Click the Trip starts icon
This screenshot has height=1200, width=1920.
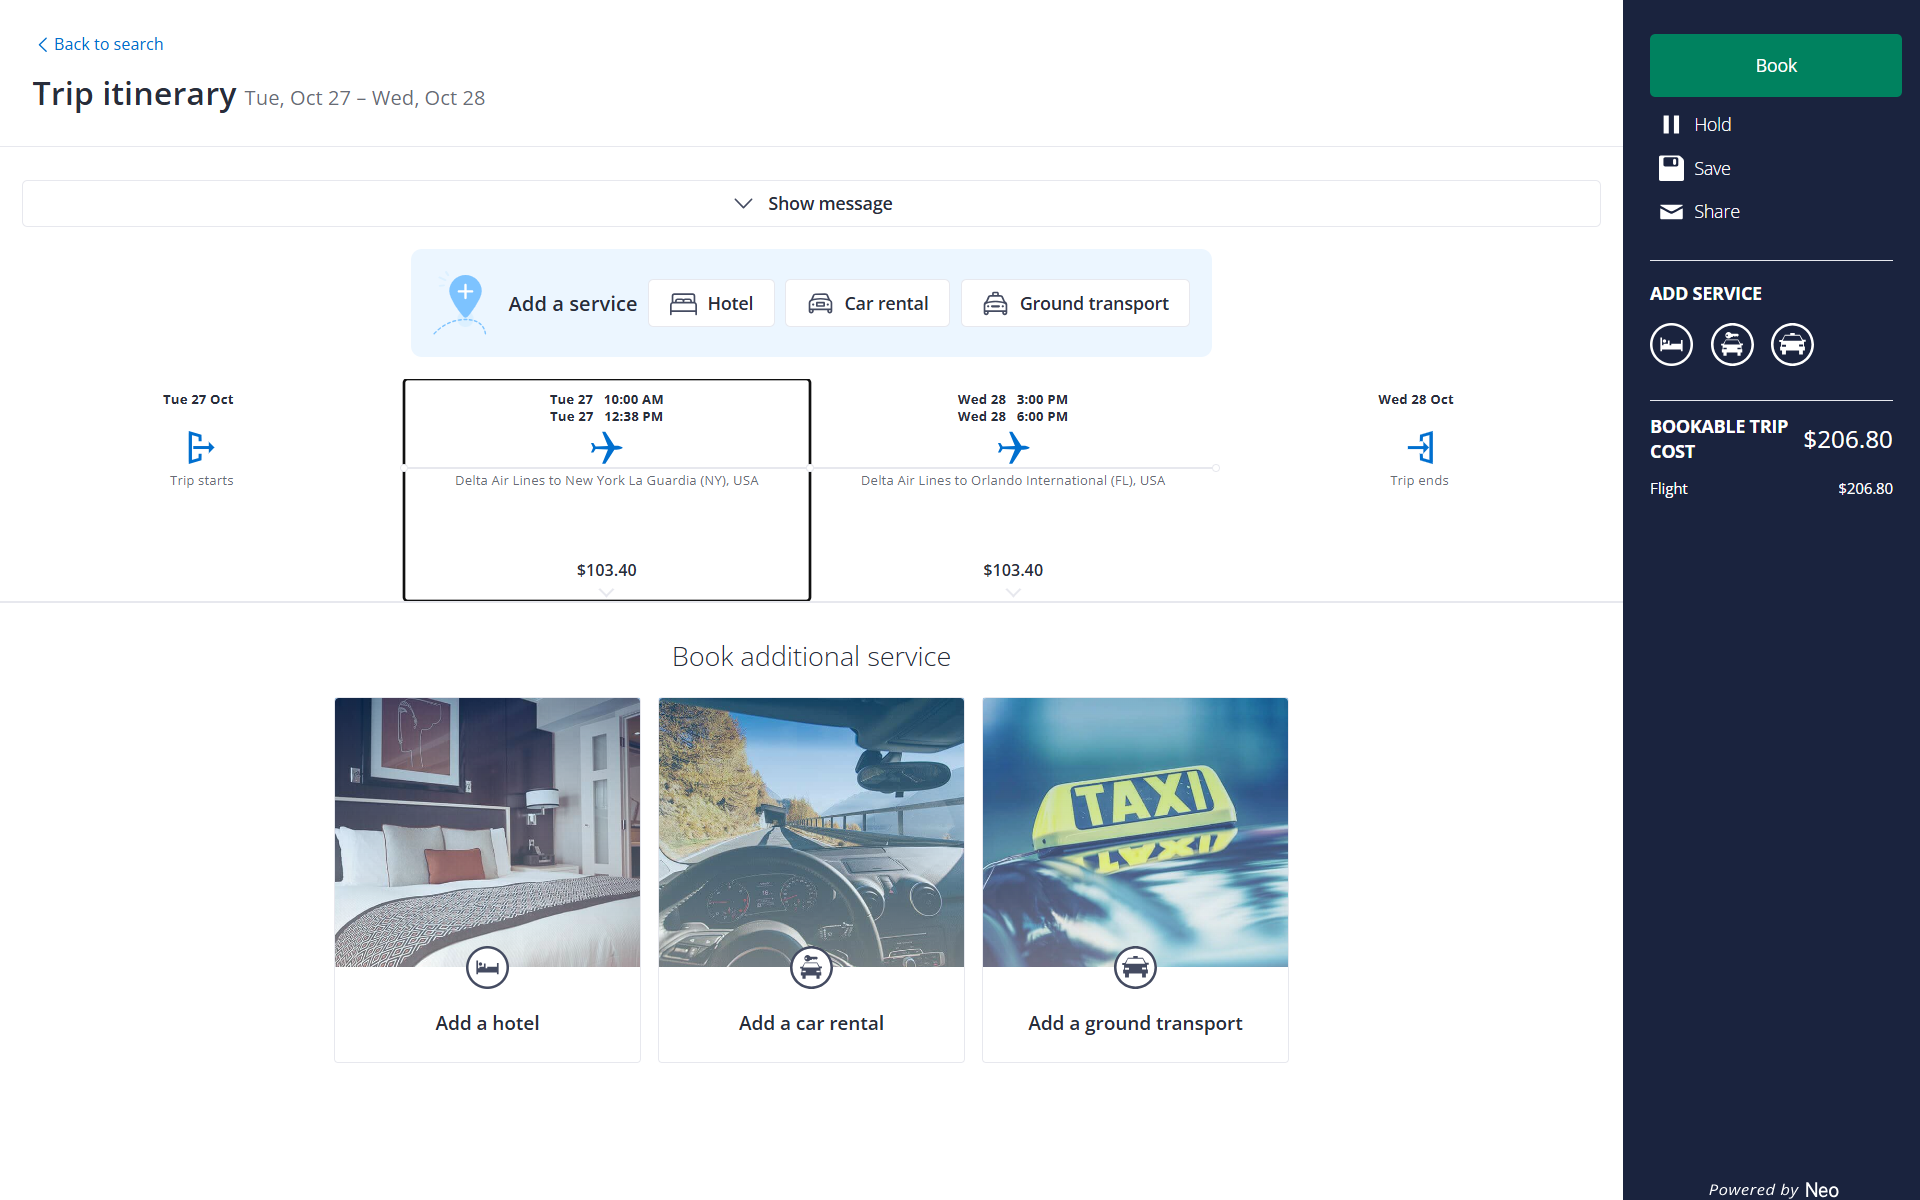(201, 447)
